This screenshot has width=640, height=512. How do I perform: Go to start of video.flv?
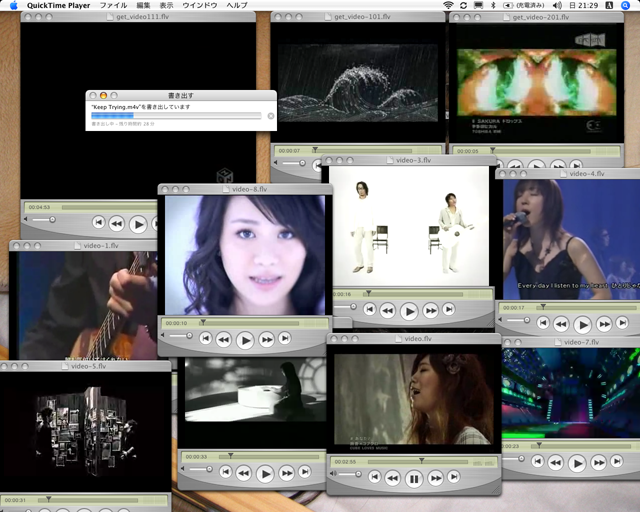tap(375, 476)
